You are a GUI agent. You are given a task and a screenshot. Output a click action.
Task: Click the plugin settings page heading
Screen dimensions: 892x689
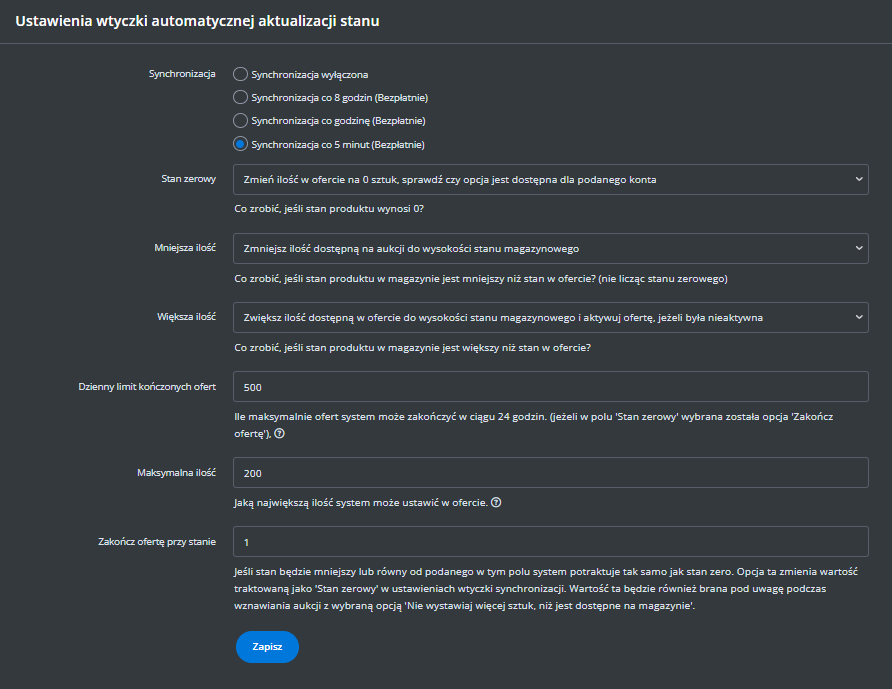(197, 20)
